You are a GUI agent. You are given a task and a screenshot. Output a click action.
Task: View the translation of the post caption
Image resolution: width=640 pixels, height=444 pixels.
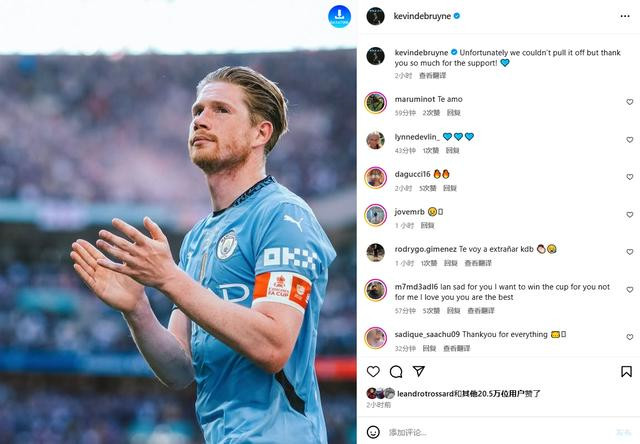433,75
